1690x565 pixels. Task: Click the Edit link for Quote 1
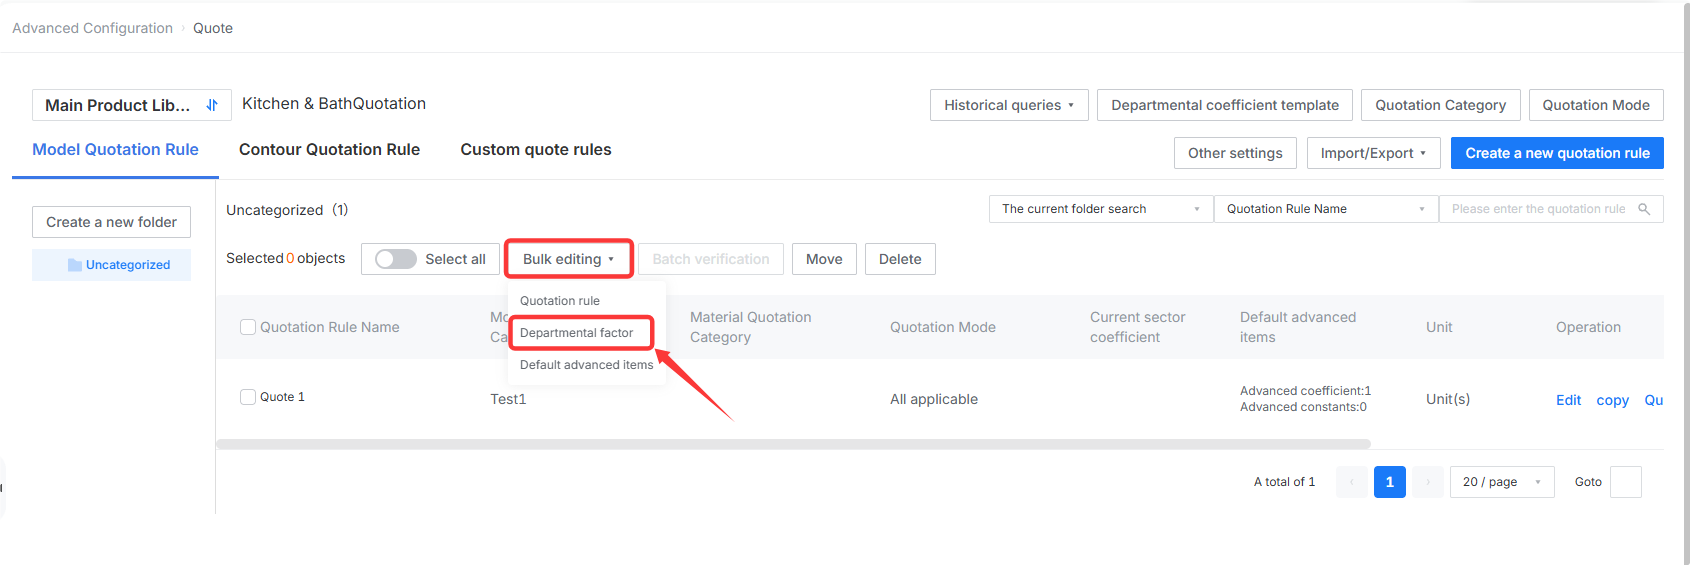pyautogui.click(x=1568, y=400)
